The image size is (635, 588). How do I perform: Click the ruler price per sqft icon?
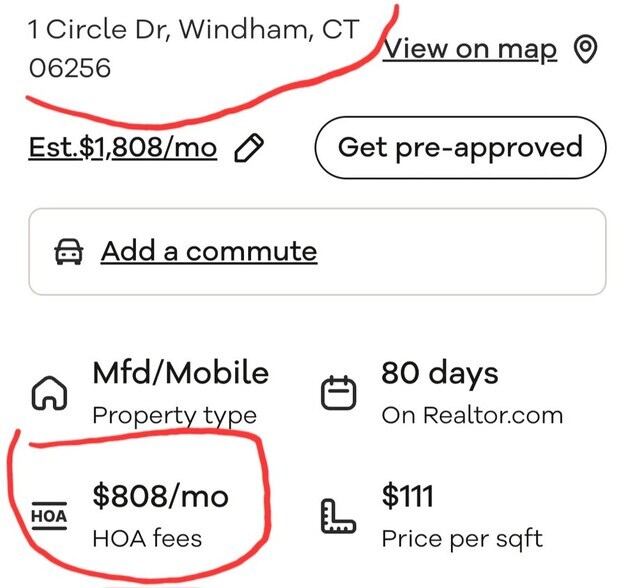pyautogui.click(x=338, y=516)
